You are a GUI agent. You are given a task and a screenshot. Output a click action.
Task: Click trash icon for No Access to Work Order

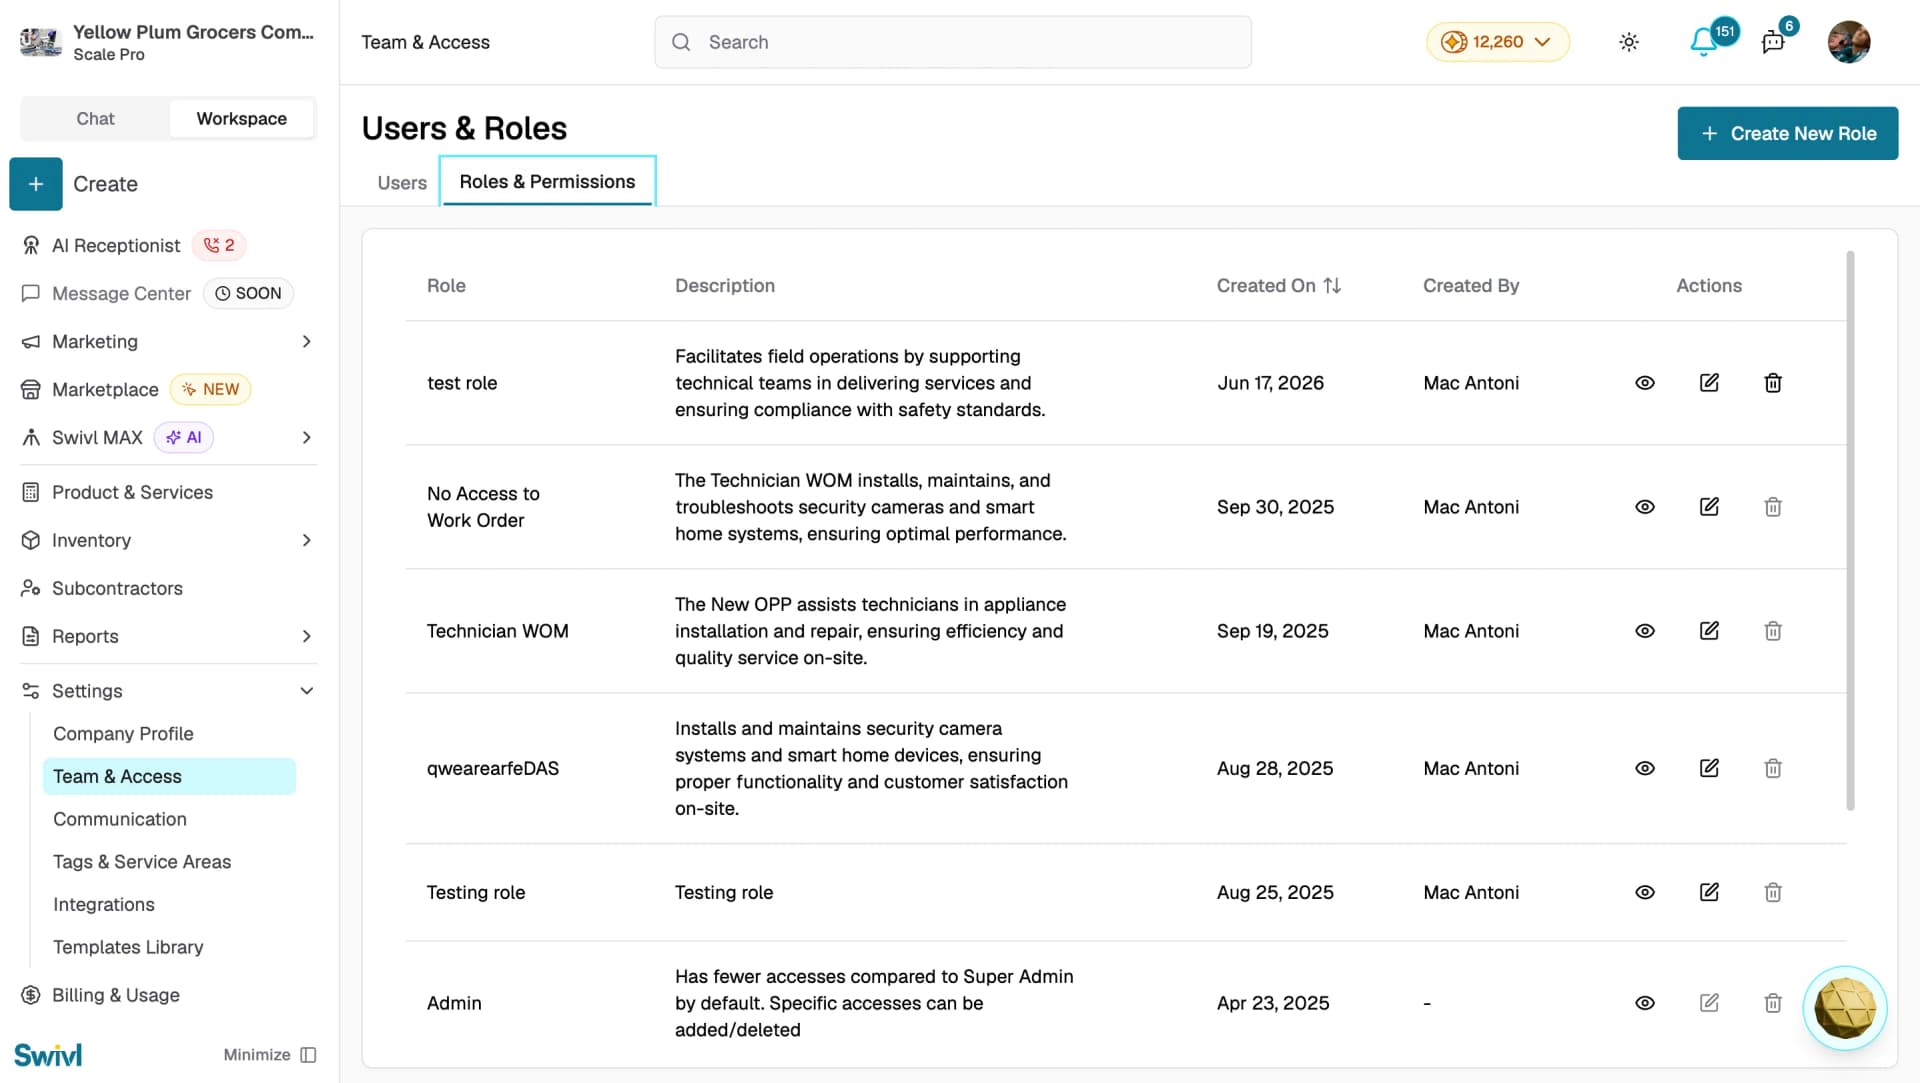[x=1773, y=507]
